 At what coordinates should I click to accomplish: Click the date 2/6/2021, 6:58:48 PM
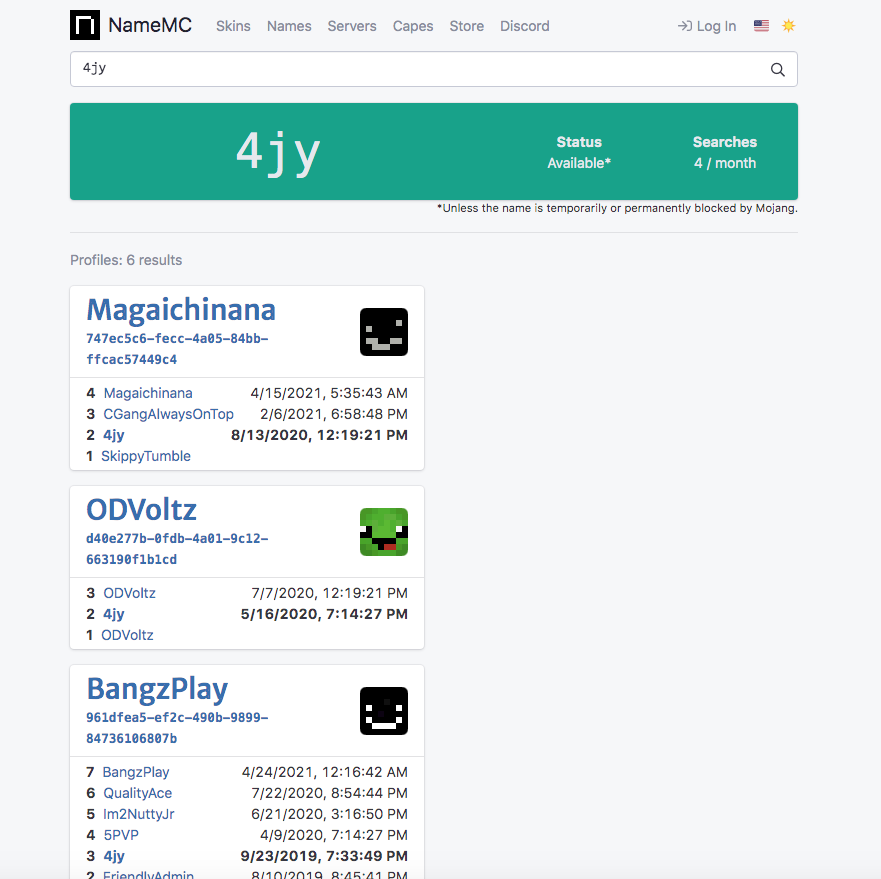point(334,414)
